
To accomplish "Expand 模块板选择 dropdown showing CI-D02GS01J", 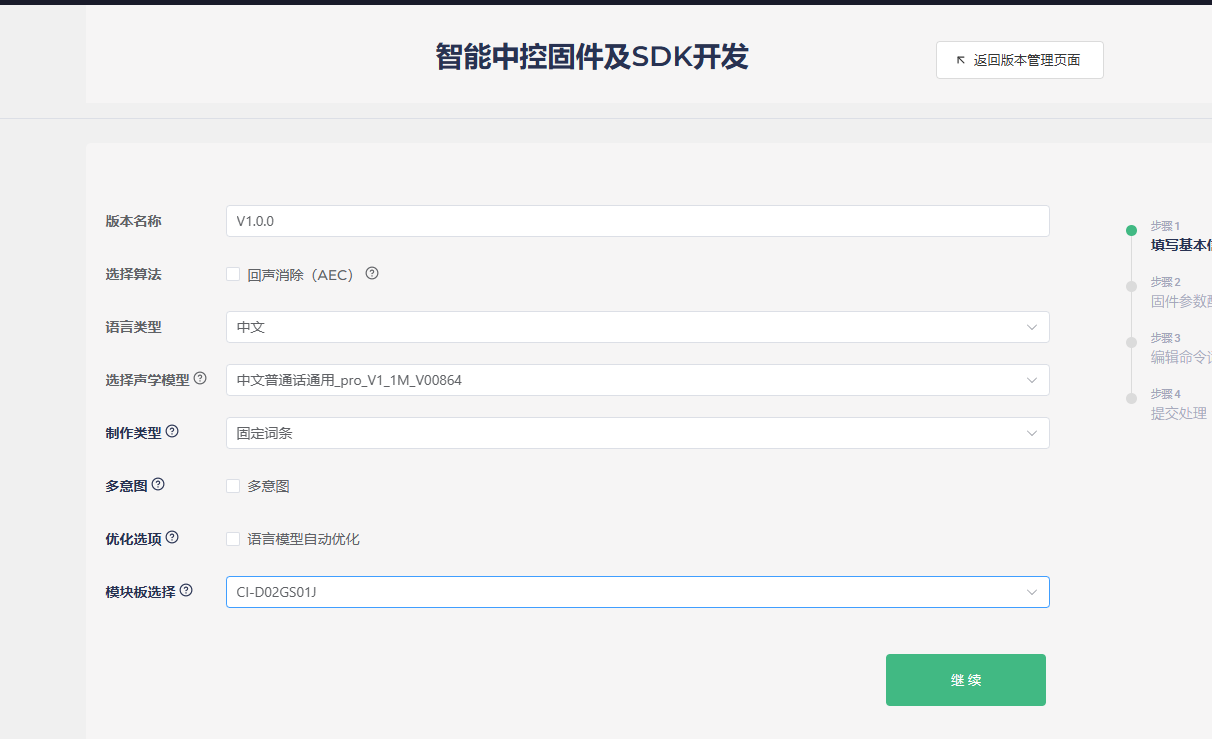I will [x=637, y=592].
